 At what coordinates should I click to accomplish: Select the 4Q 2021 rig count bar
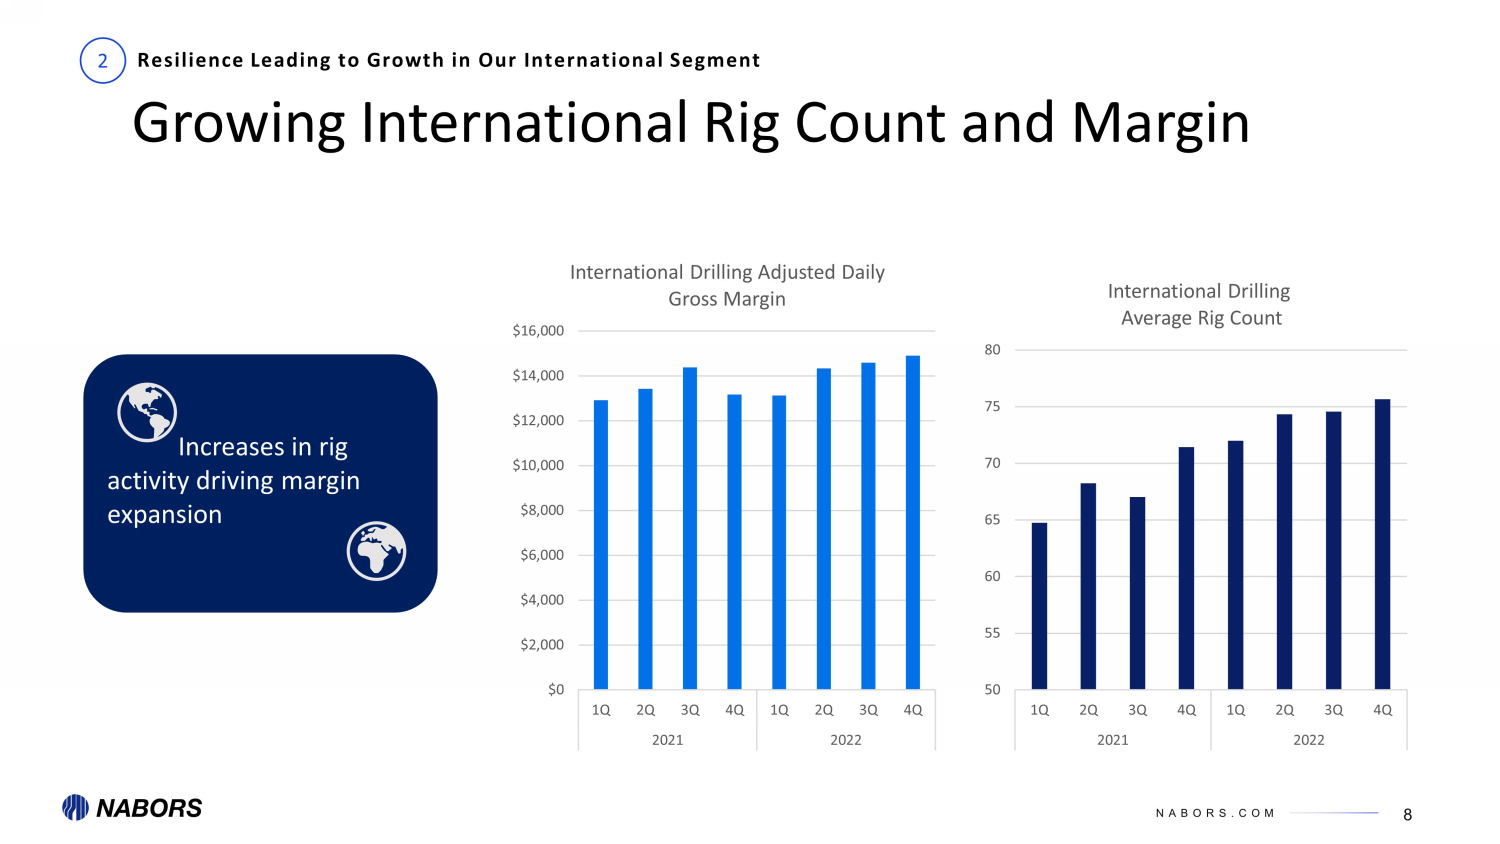click(x=1186, y=568)
